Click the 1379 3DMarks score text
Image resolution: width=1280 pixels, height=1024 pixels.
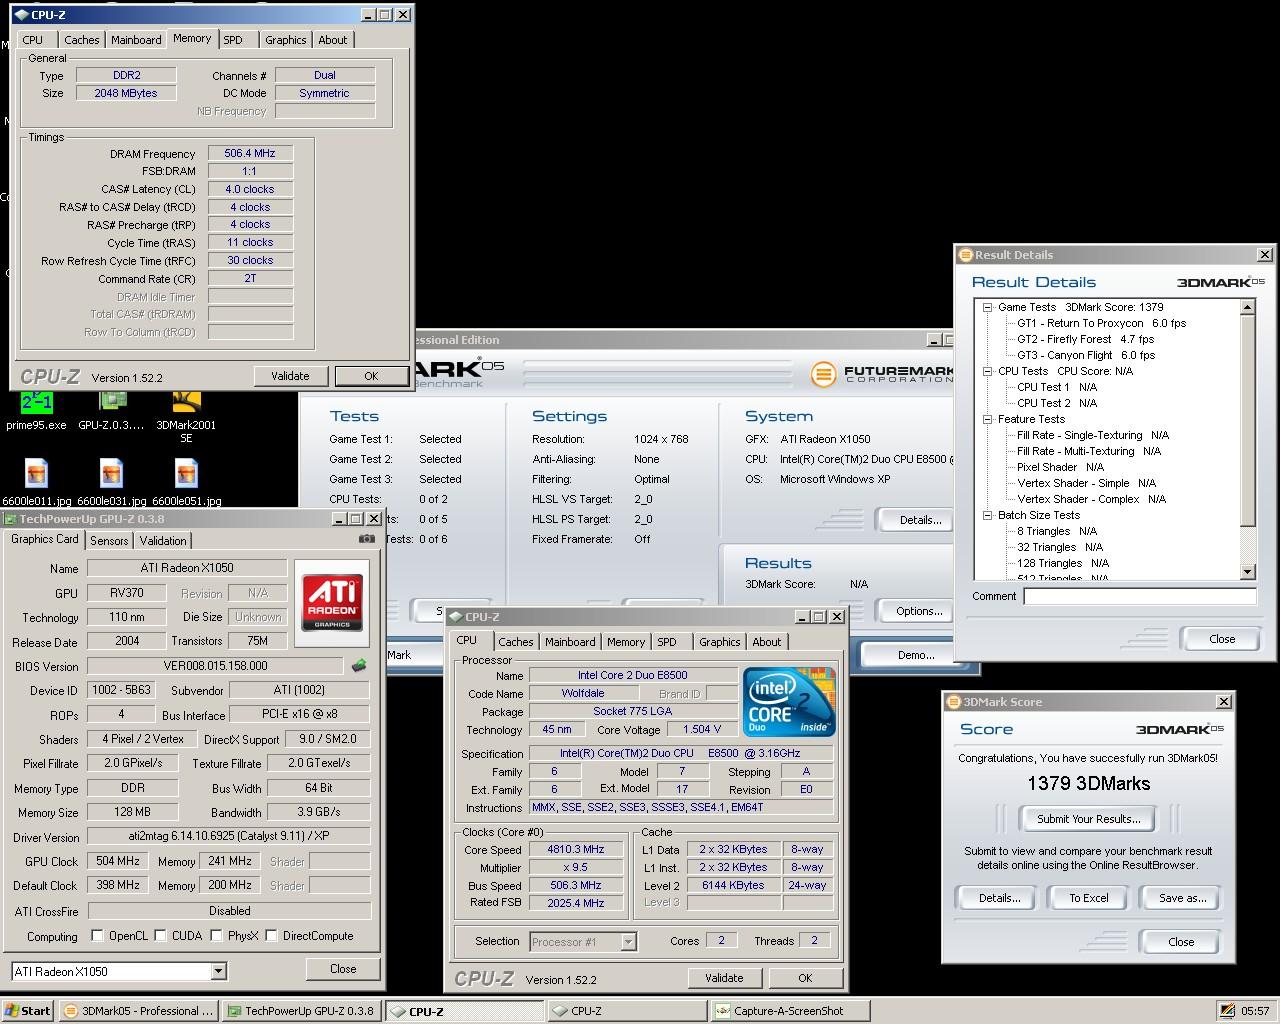(1088, 783)
